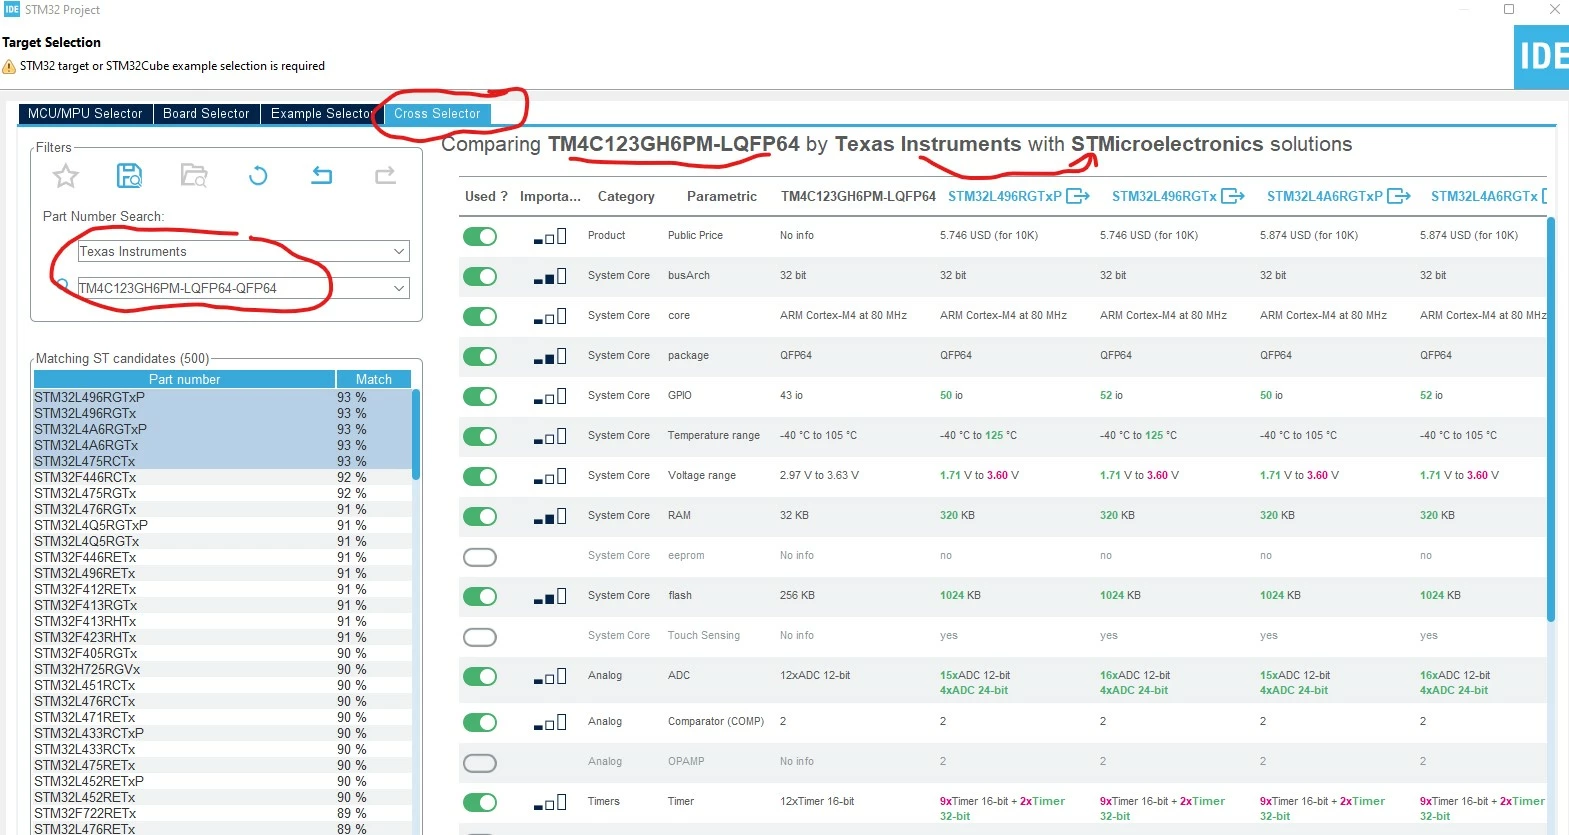Click export icon next to STM32L4A6RGTxP column
The image size is (1569, 835).
click(x=1399, y=196)
